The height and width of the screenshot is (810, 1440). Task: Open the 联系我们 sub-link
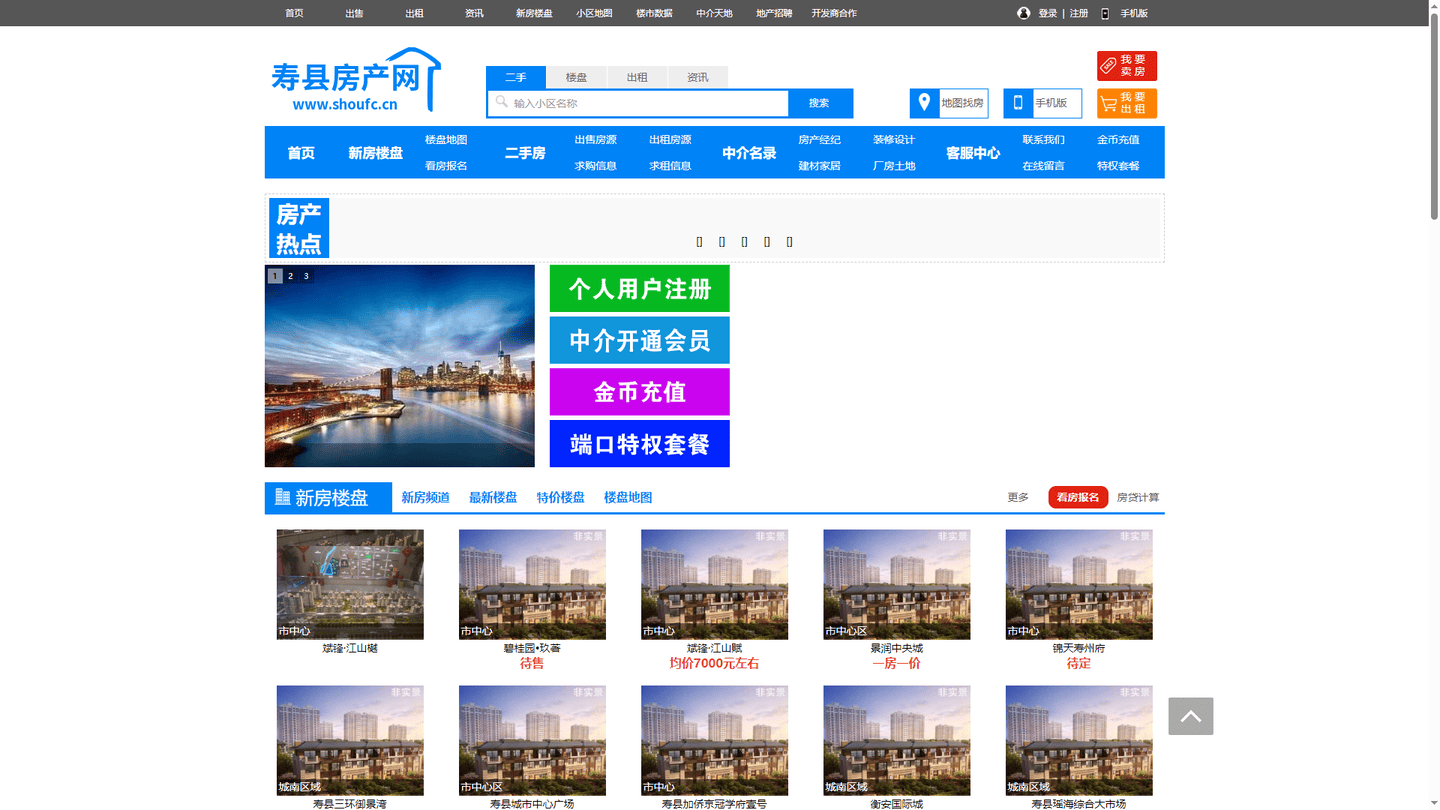[1043, 140]
